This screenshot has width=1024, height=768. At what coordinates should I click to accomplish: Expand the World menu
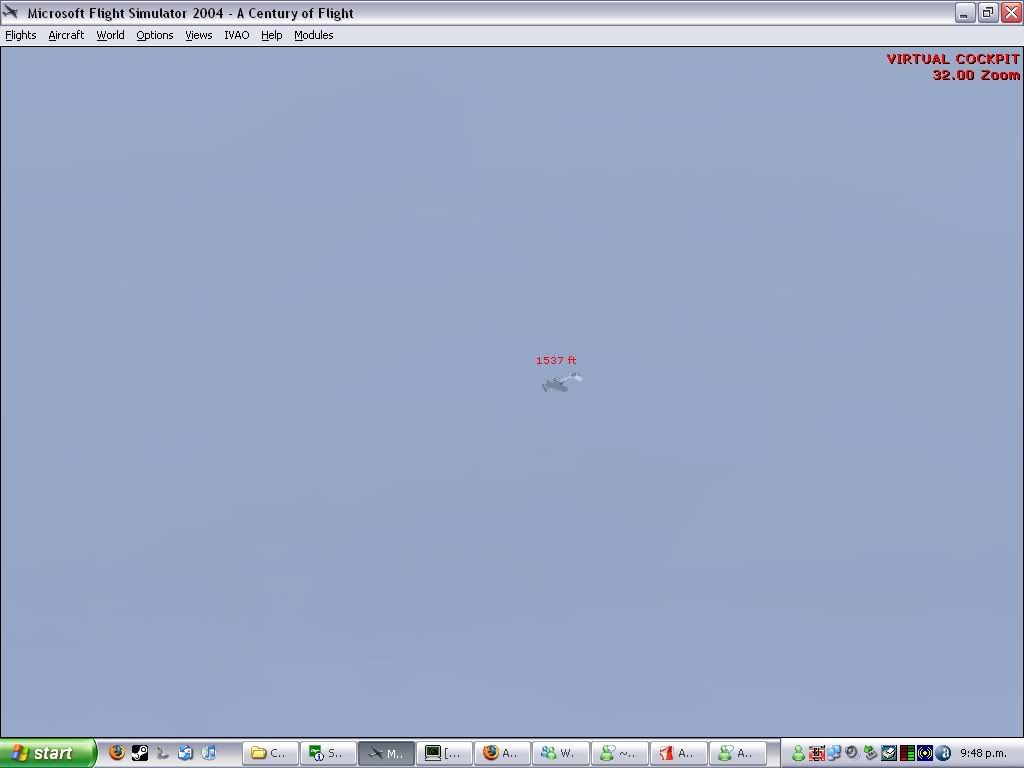(110, 35)
